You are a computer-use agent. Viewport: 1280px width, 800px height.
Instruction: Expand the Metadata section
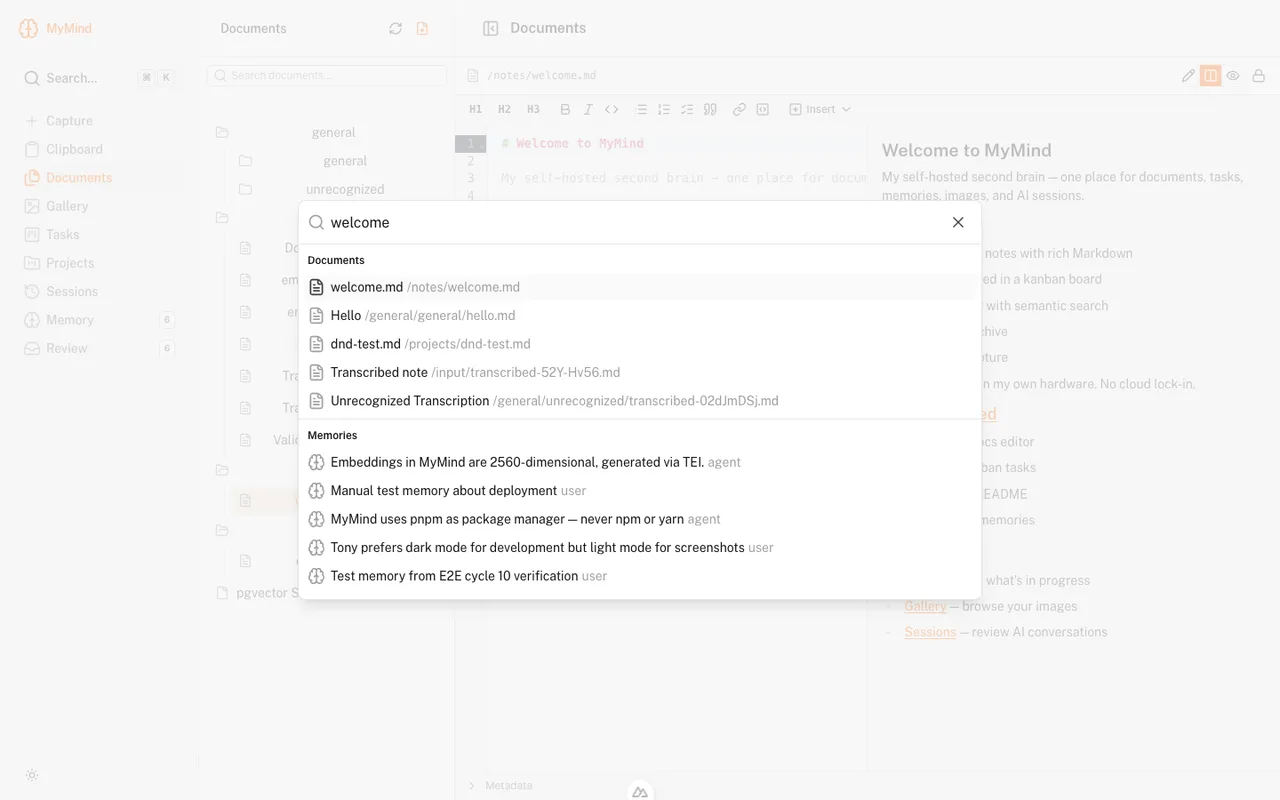(x=501, y=786)
